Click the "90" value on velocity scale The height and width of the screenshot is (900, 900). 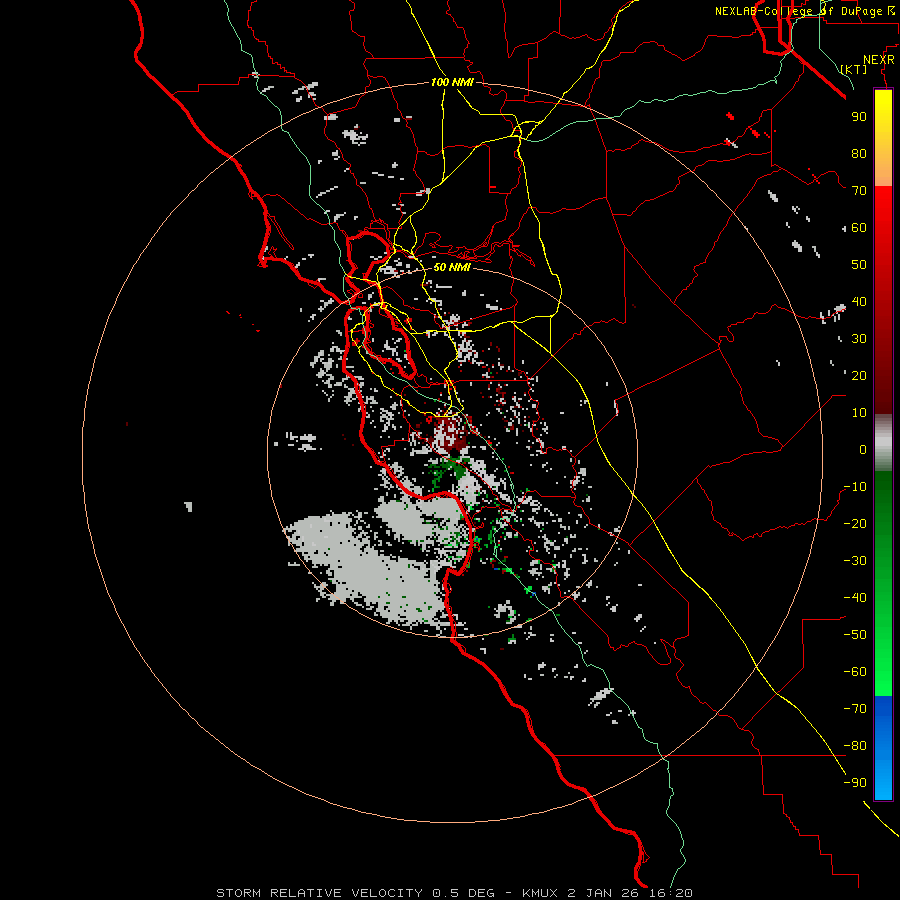point(859,117)
